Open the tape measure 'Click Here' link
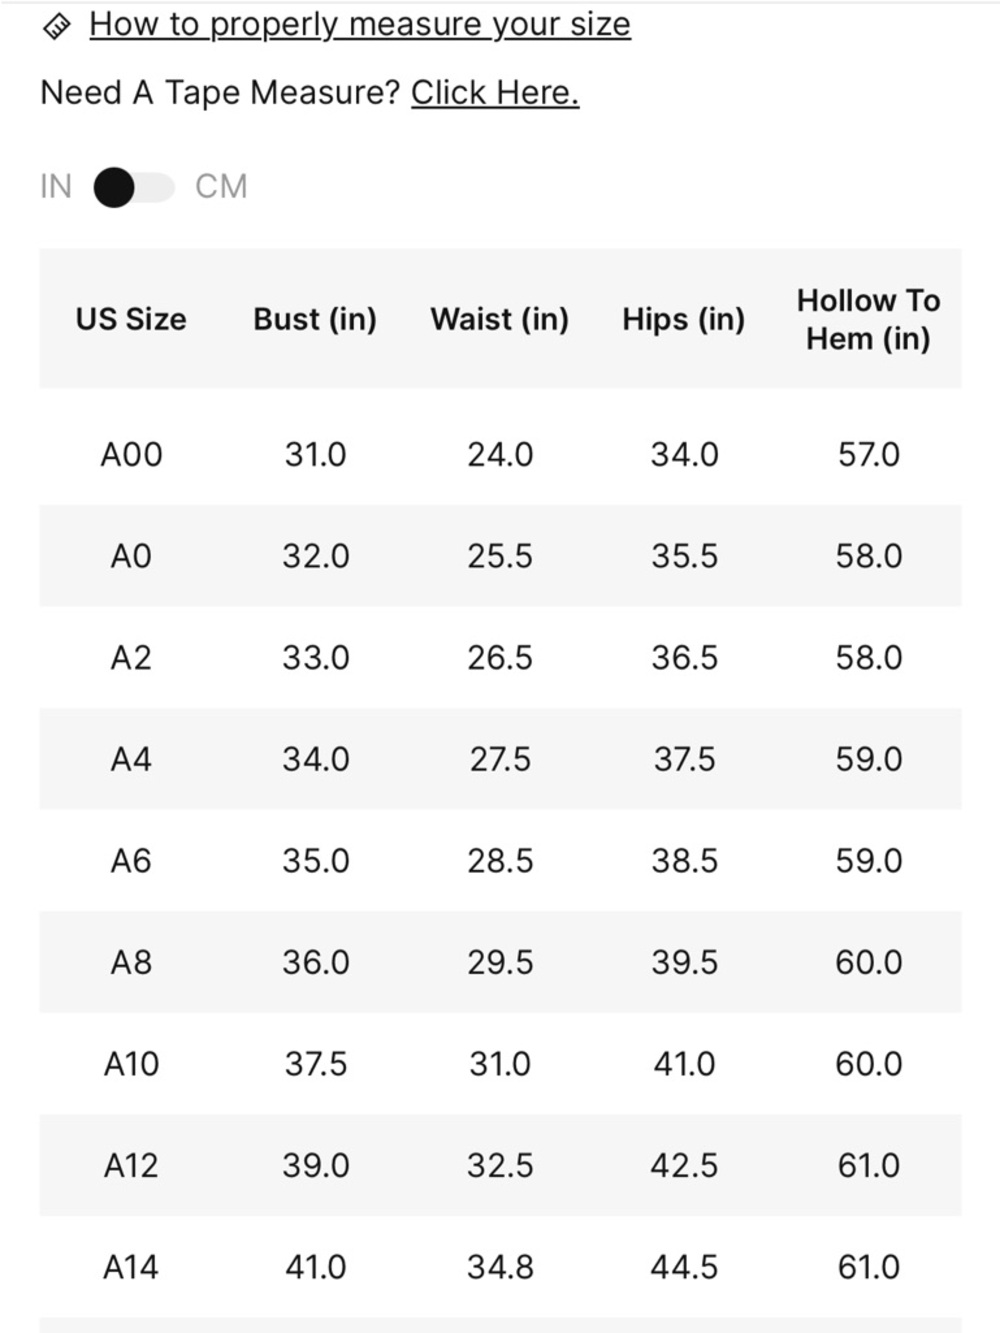The height and width of the screenshot is (1333, 1000). (x=495, y=92)
